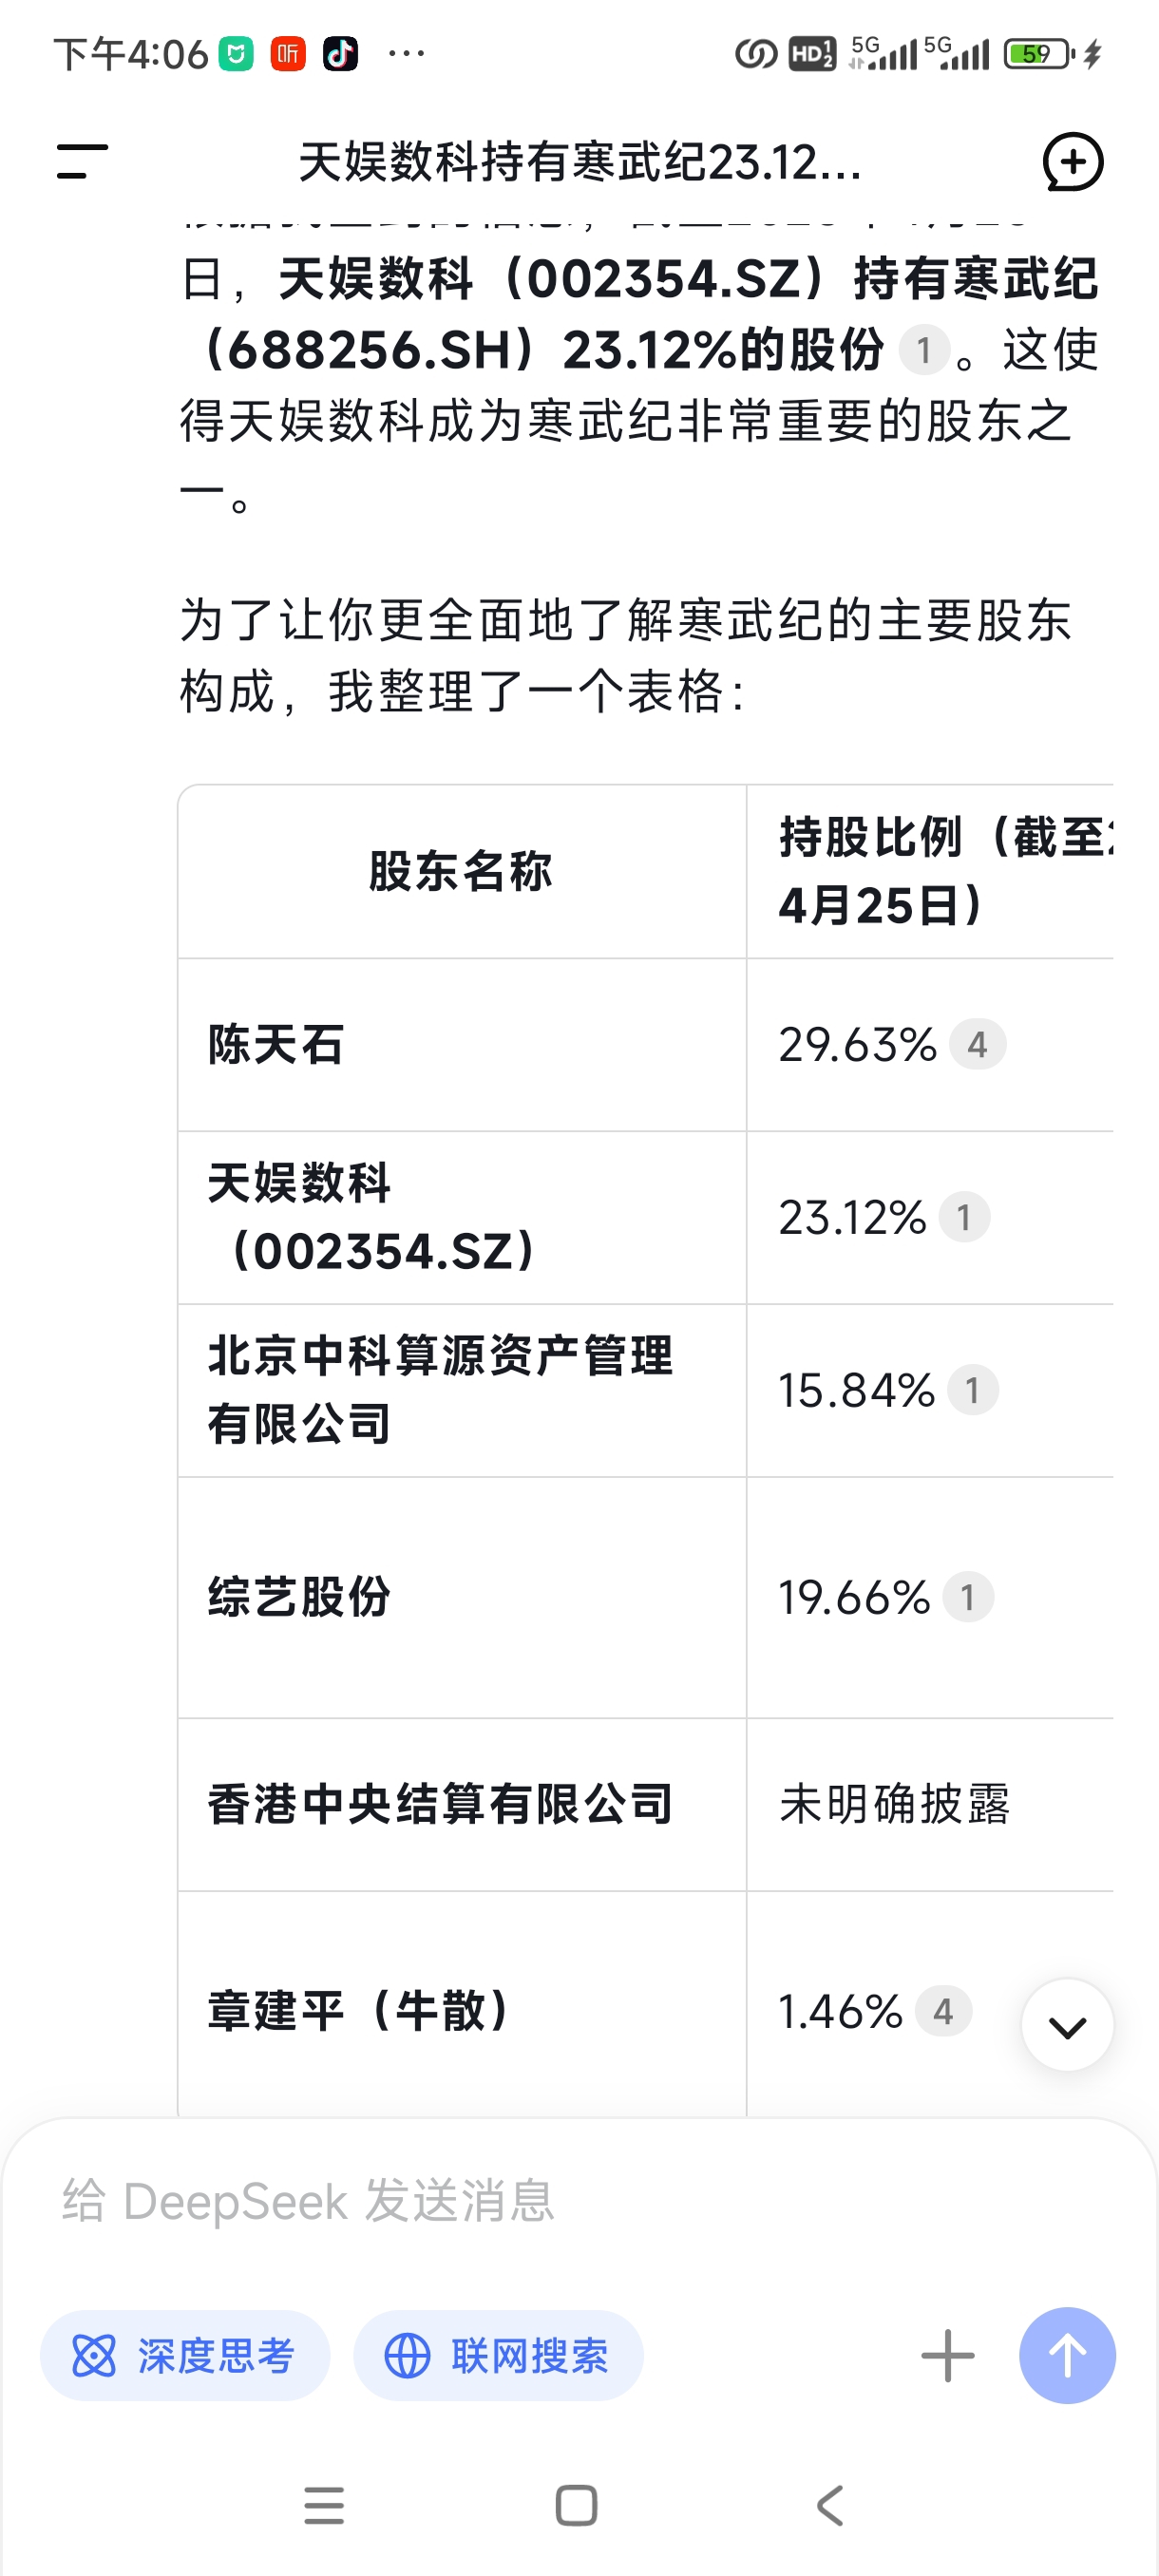
Task: Tap Android home navigation button
Action: 576,2506
